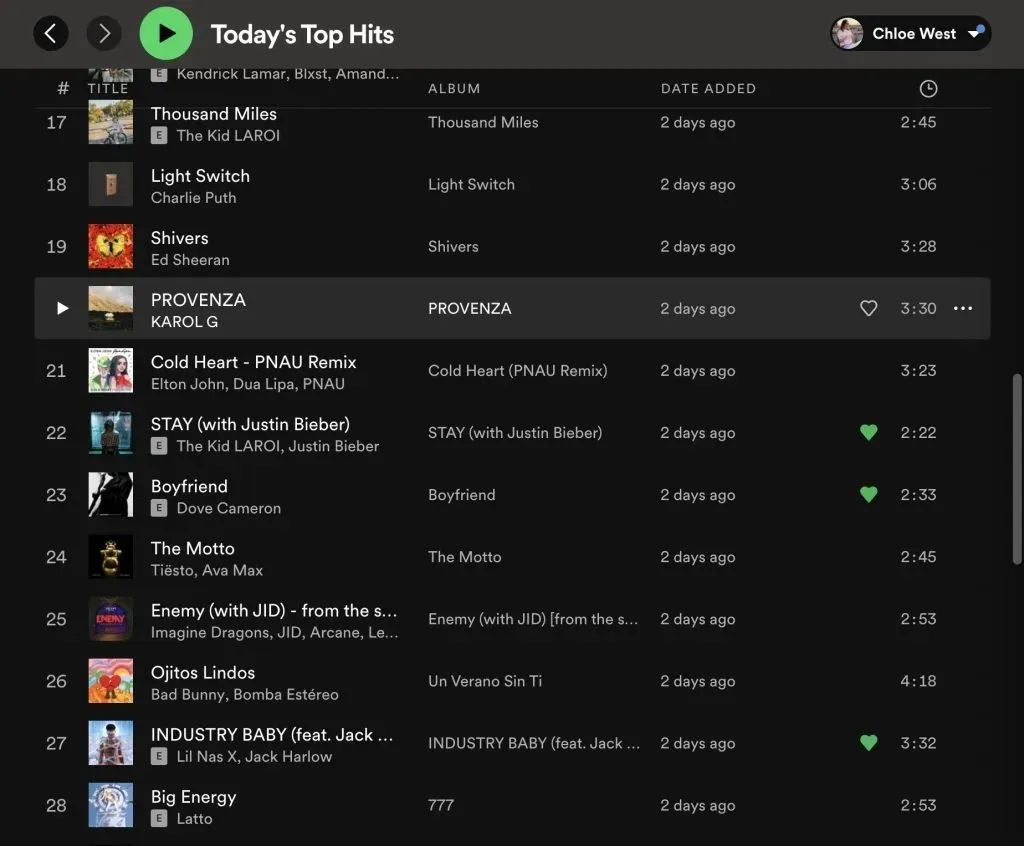This screenshot has width=1024, height=846.
Task: Click the Ojitos Lindos album cover
Action: point(110,681)
